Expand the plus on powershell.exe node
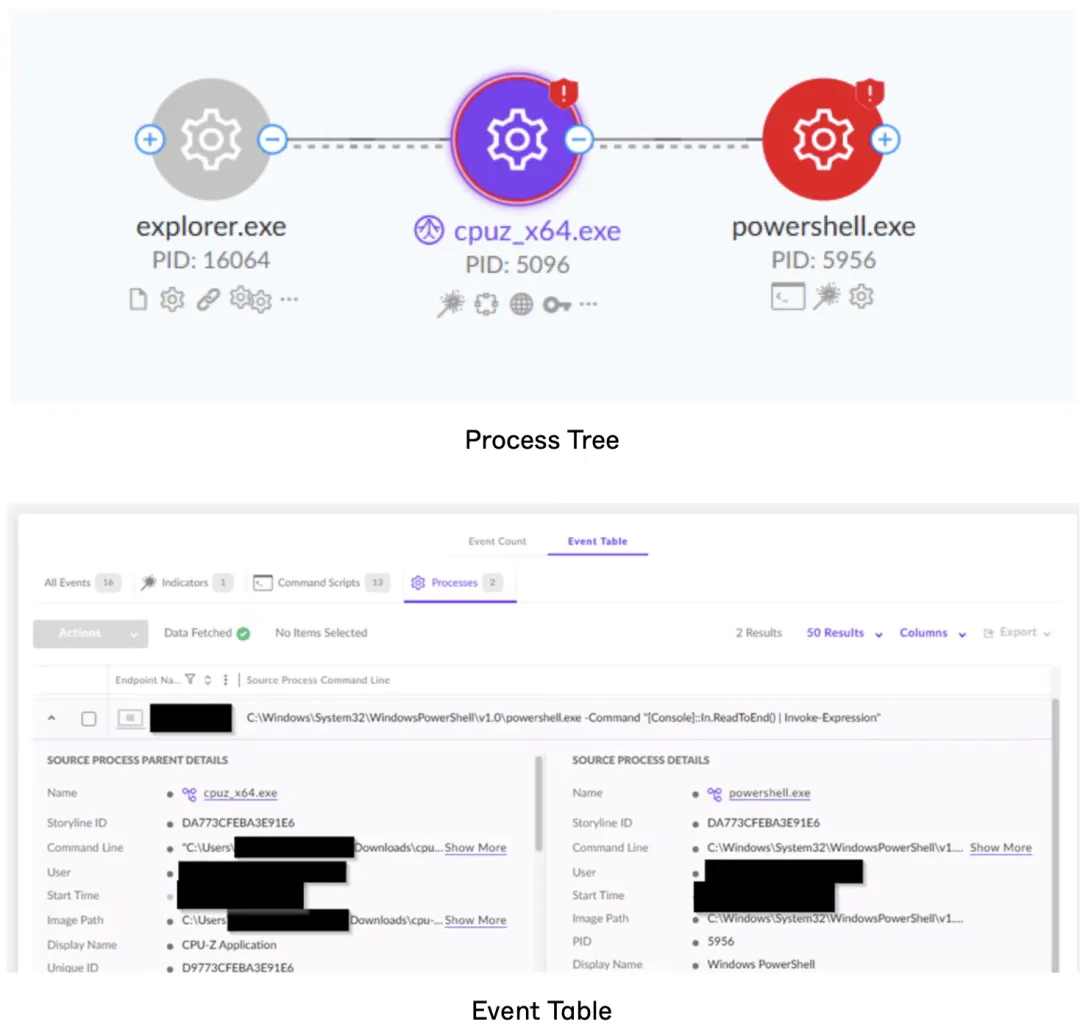The width and height of the screenshot is (1080, 1027). coord(885,139)
